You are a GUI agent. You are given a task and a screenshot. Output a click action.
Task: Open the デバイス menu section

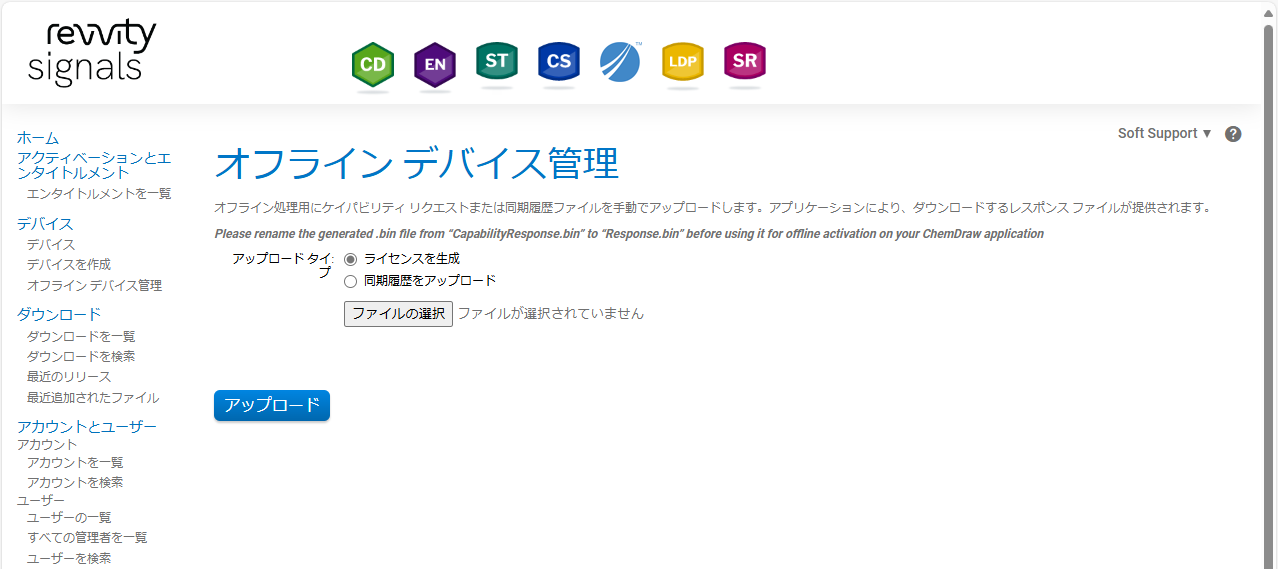pyautogui.click(x=45, y=224)
